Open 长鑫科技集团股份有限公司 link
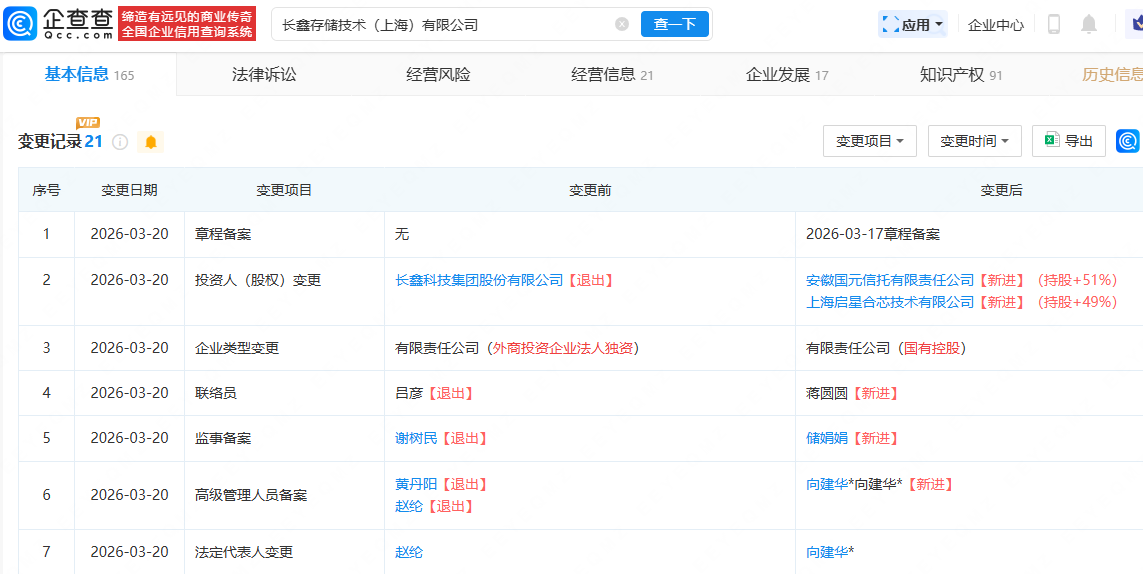 (479, 280)
